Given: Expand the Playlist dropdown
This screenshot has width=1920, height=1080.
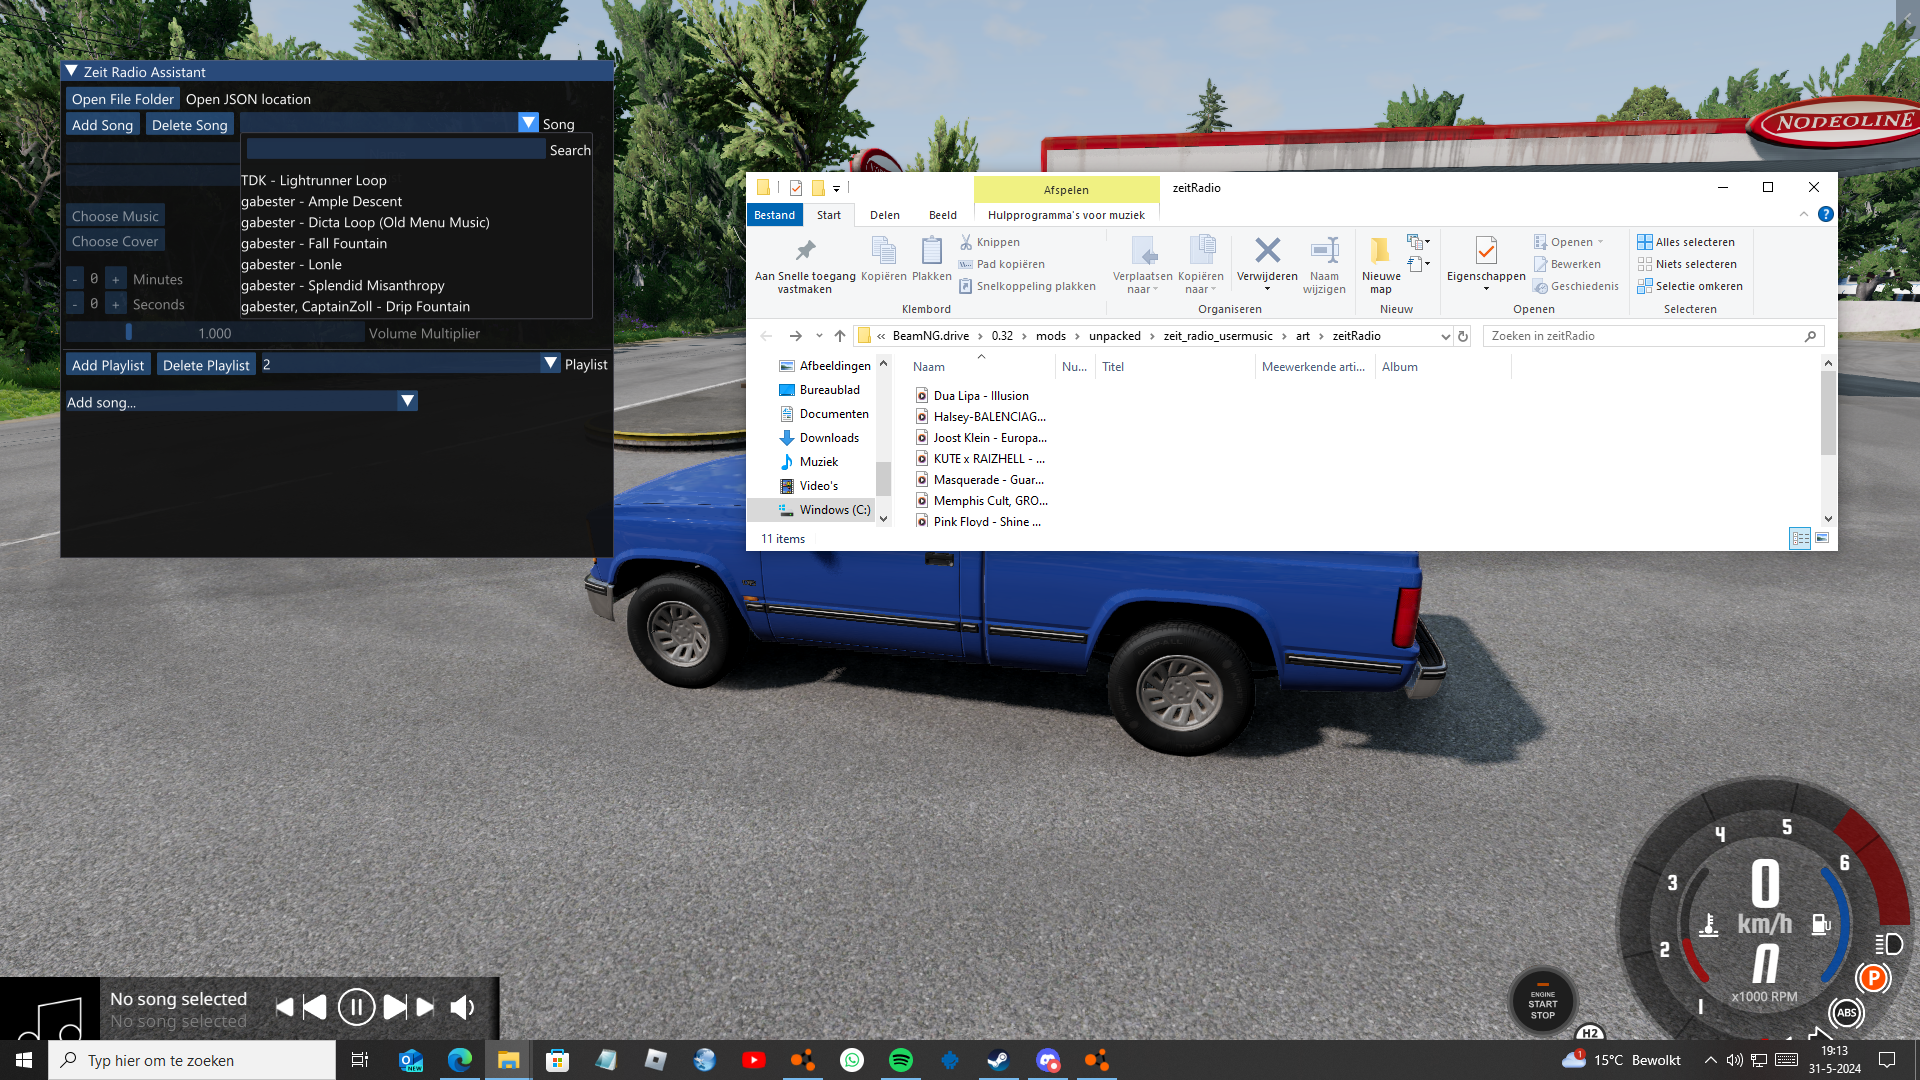Looking at the screenshot, I should 550,364.
